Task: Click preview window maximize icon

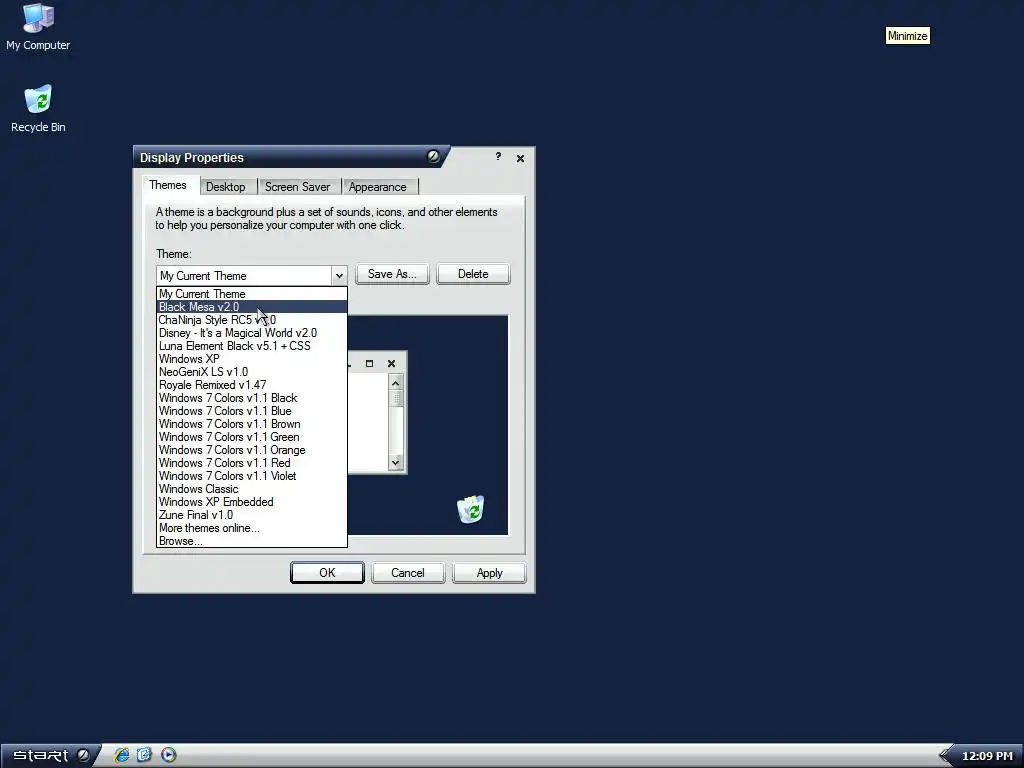Action: [369, 364]
